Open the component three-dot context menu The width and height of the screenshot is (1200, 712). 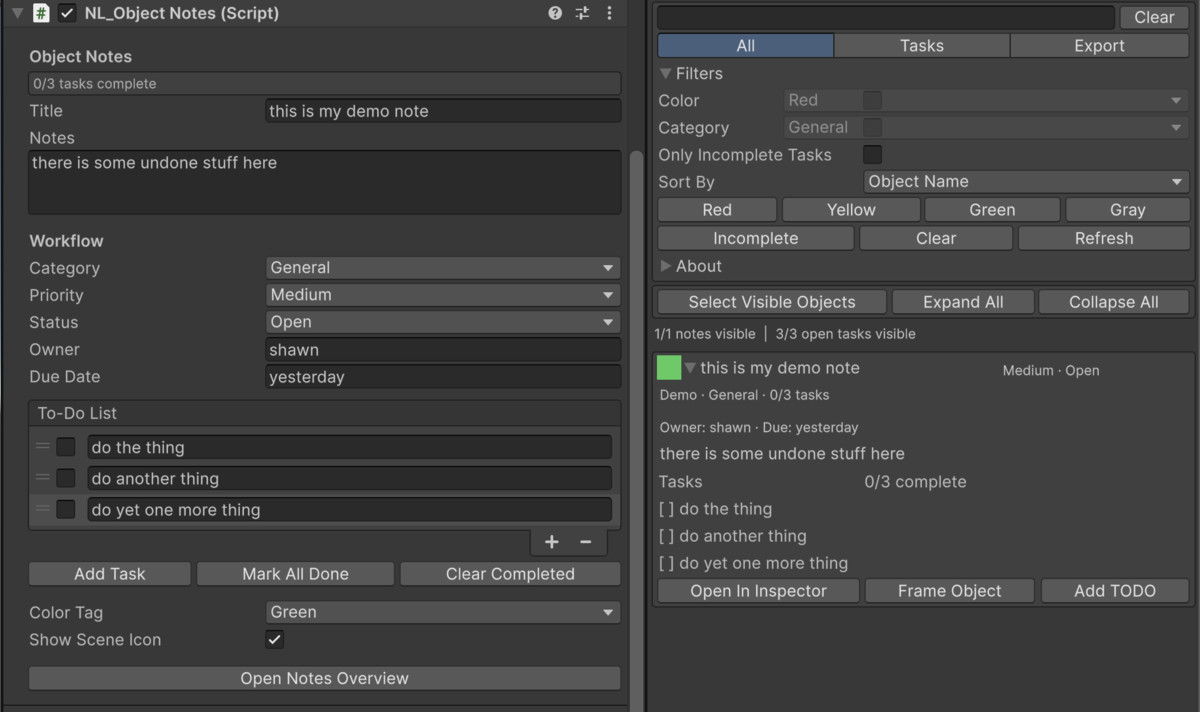tap(609, 13)
